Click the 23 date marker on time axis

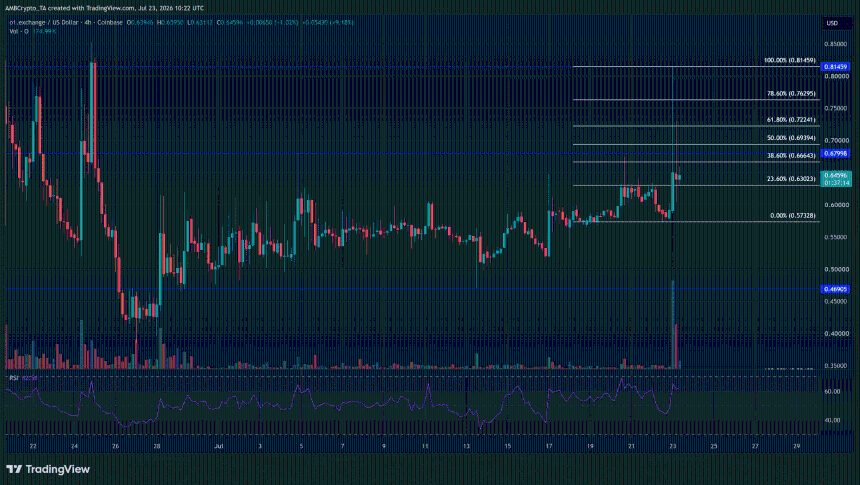click(672, 447)
